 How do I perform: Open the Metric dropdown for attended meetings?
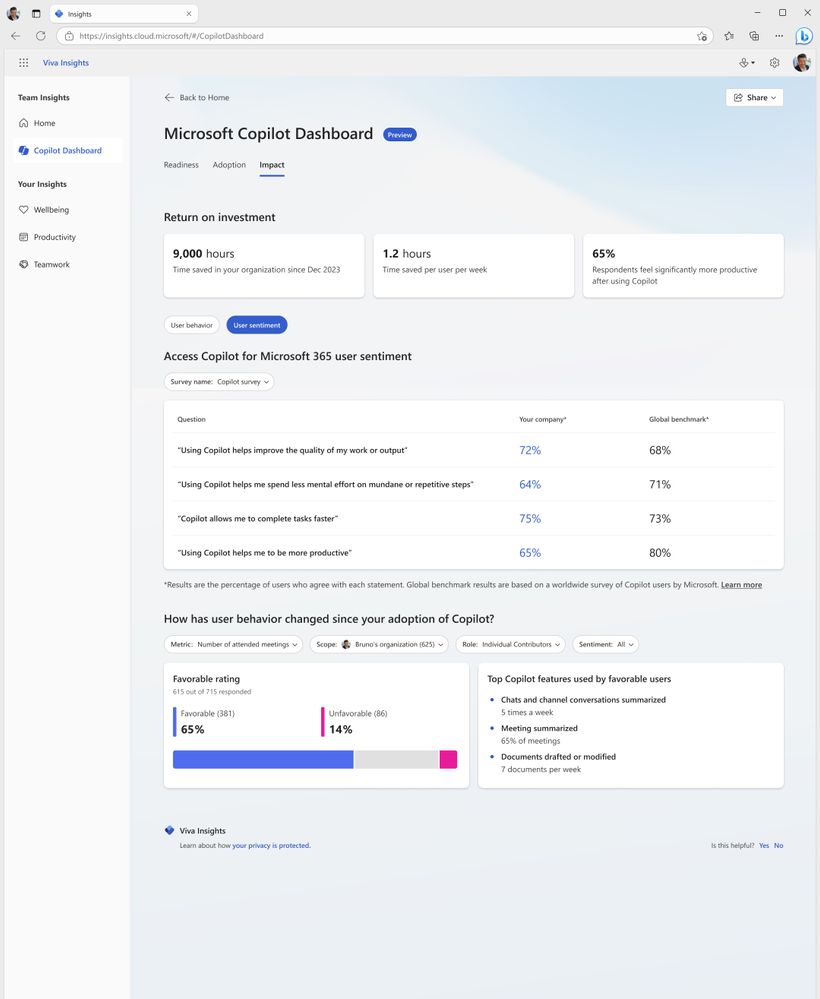[233, 645]
